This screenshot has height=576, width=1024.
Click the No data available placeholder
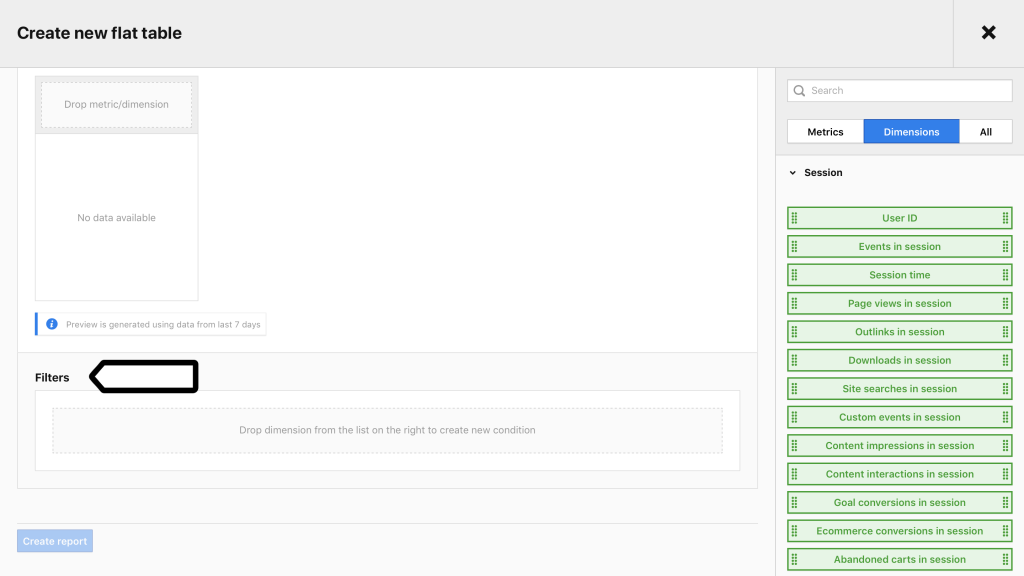click(116, 217)
